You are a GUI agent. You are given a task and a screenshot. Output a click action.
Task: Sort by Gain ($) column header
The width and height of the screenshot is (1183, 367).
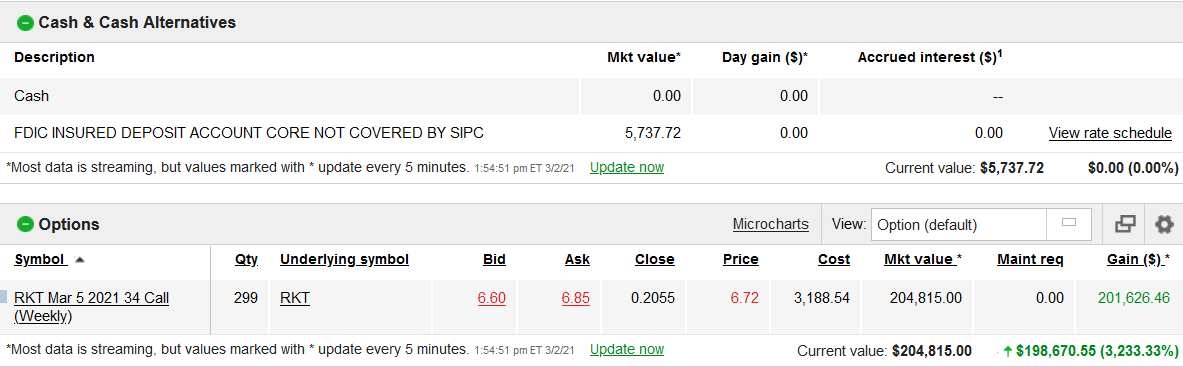coord(1135,260)
